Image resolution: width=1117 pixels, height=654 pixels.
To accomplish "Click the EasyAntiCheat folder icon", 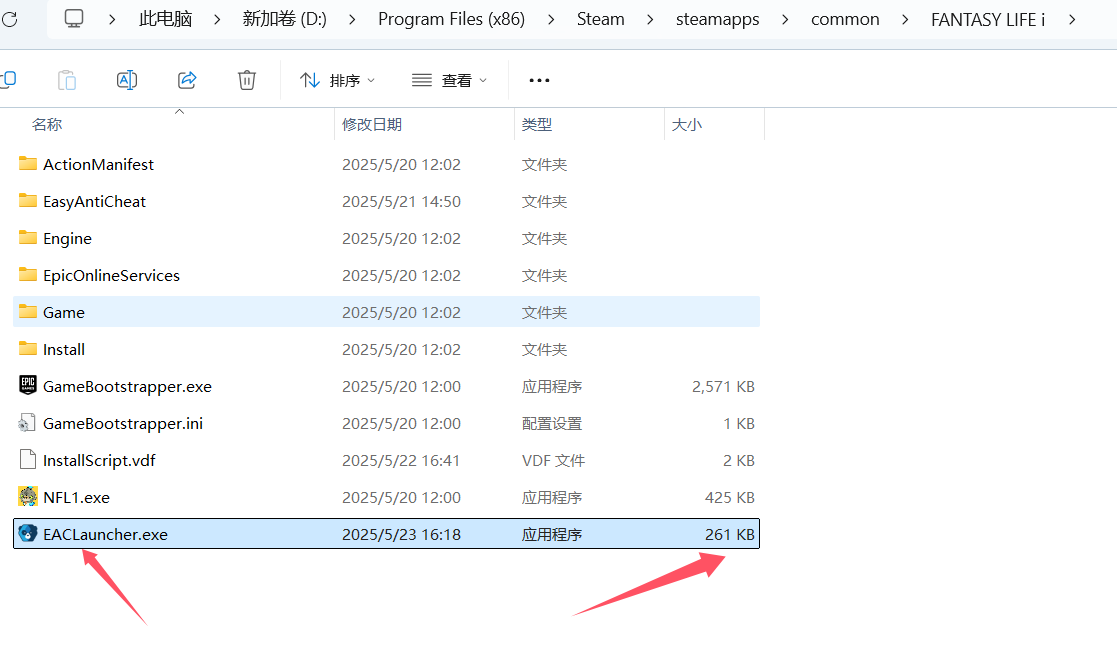I will coord(28,201).
